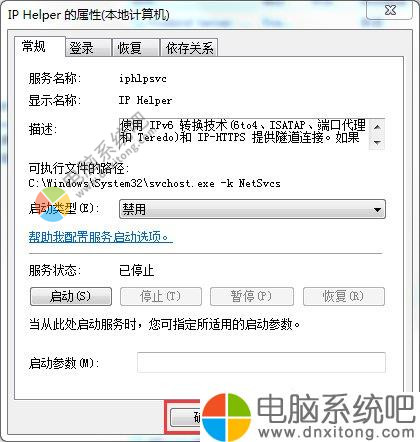The width and height of the screenshot is (420, 442).
Task: Click the 暂停(P) button
Action: pos(252,296)
